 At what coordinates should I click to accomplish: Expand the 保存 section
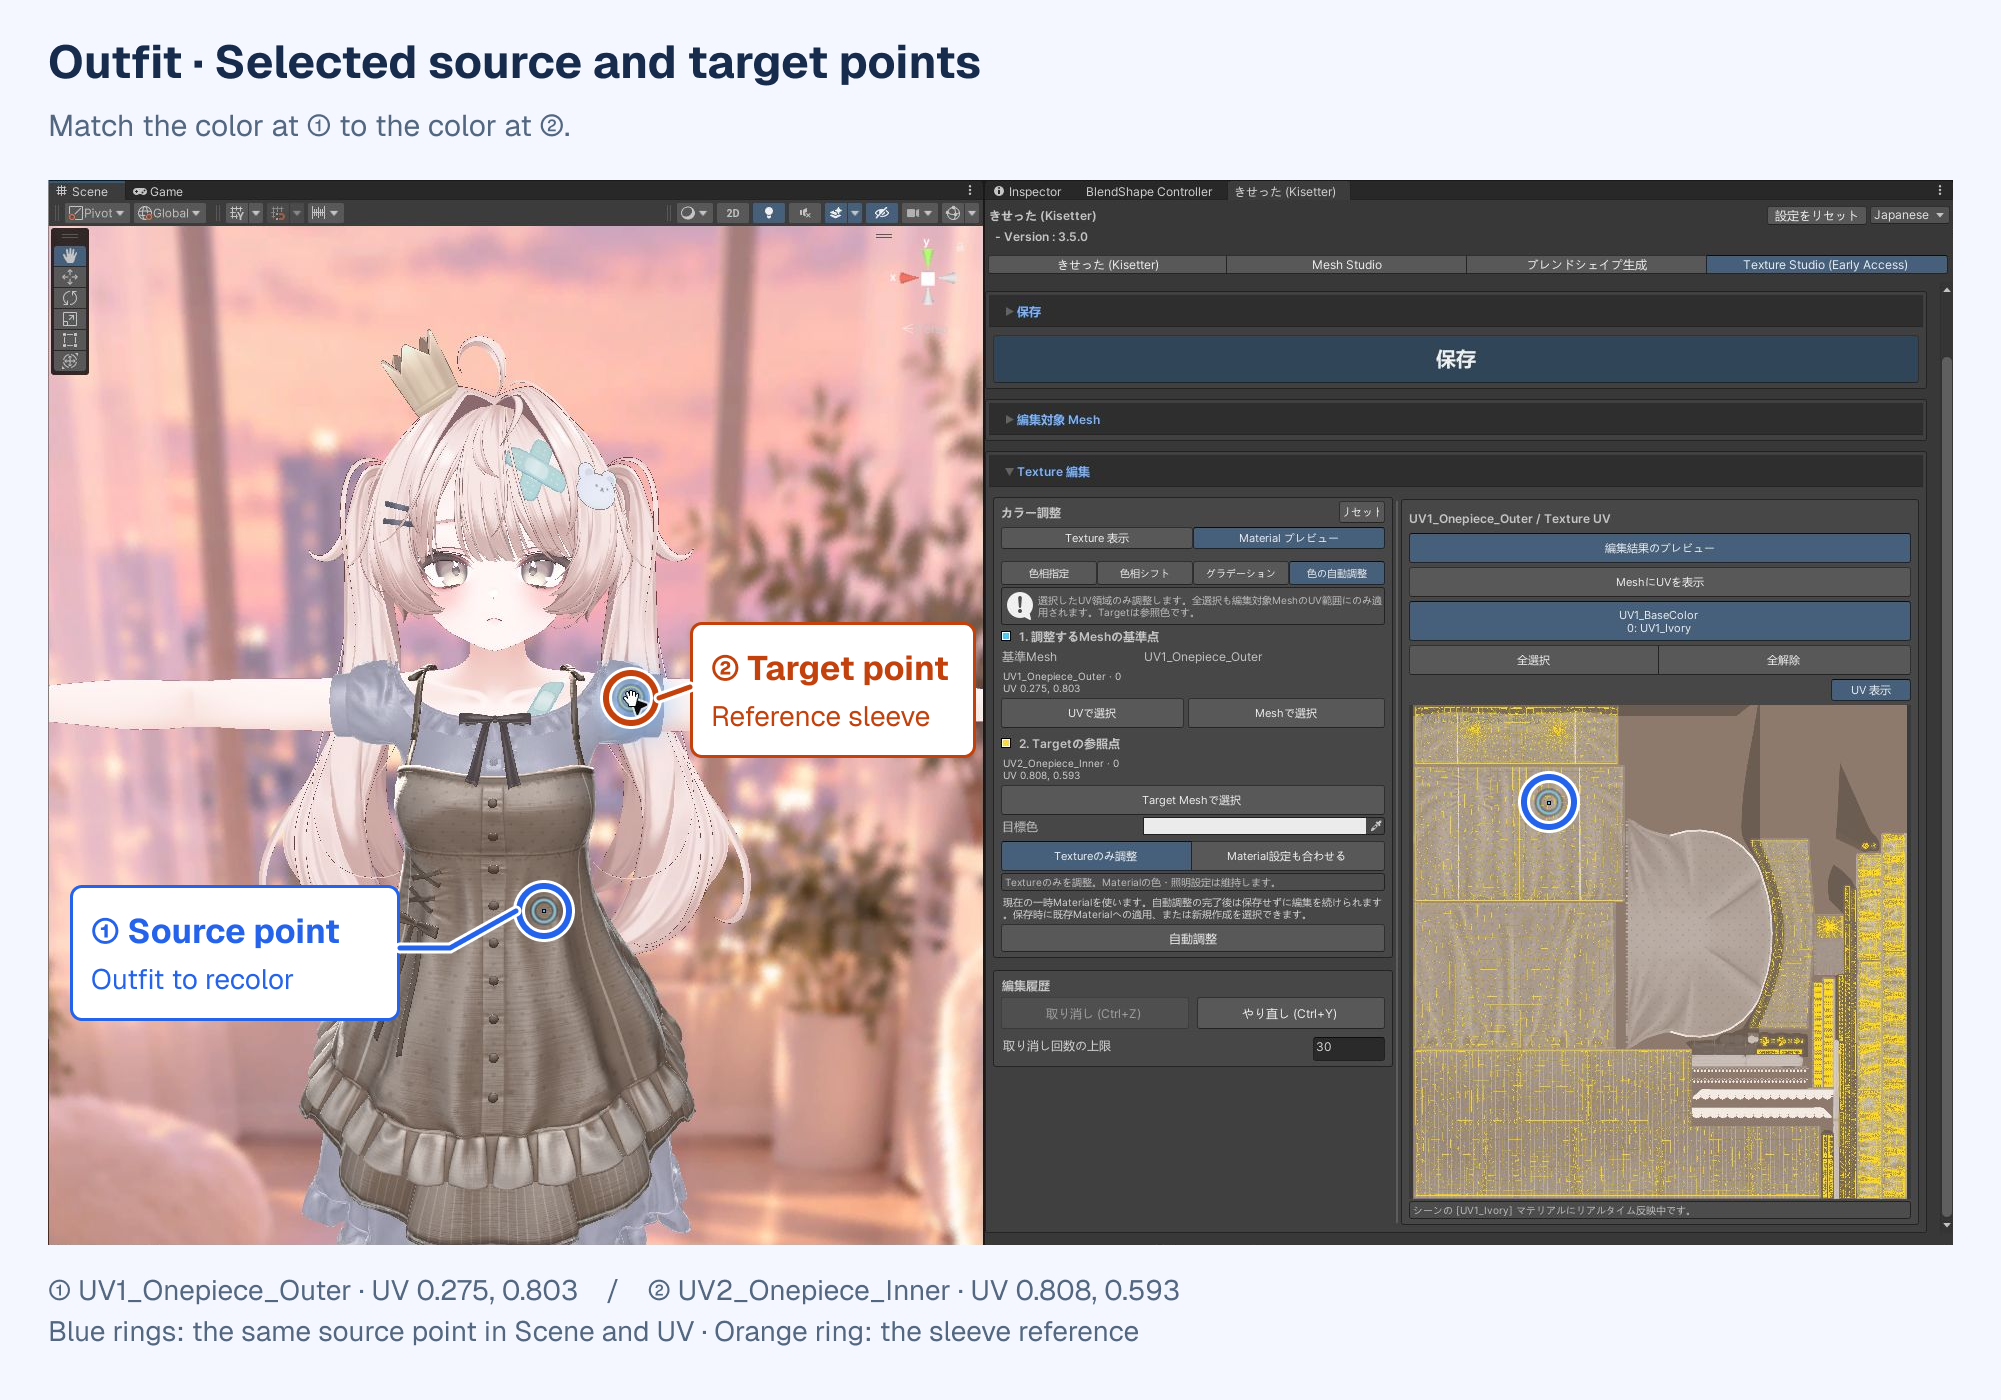tap(1455, 312)
